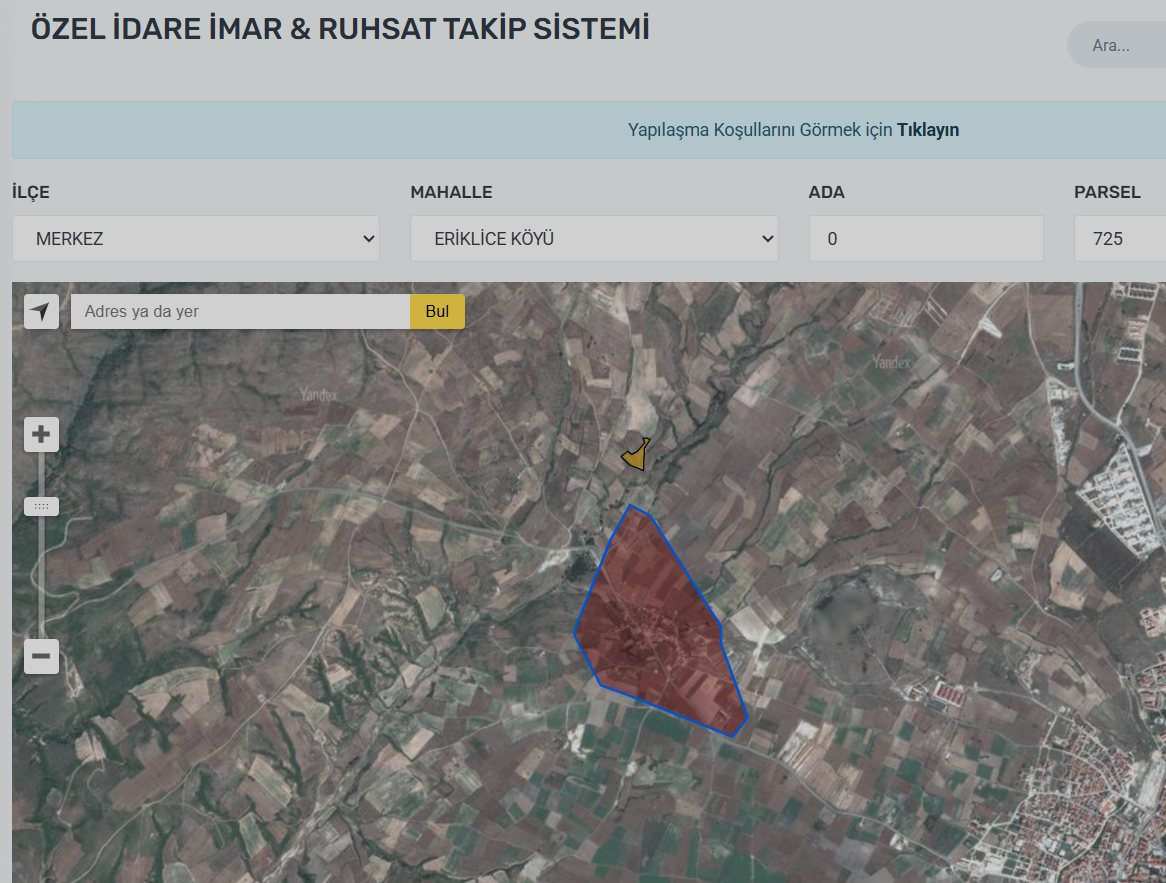Click the Parsel field containing 725
The width and height of the screenshot is (1166, 883).
(x=1119, y=239)
